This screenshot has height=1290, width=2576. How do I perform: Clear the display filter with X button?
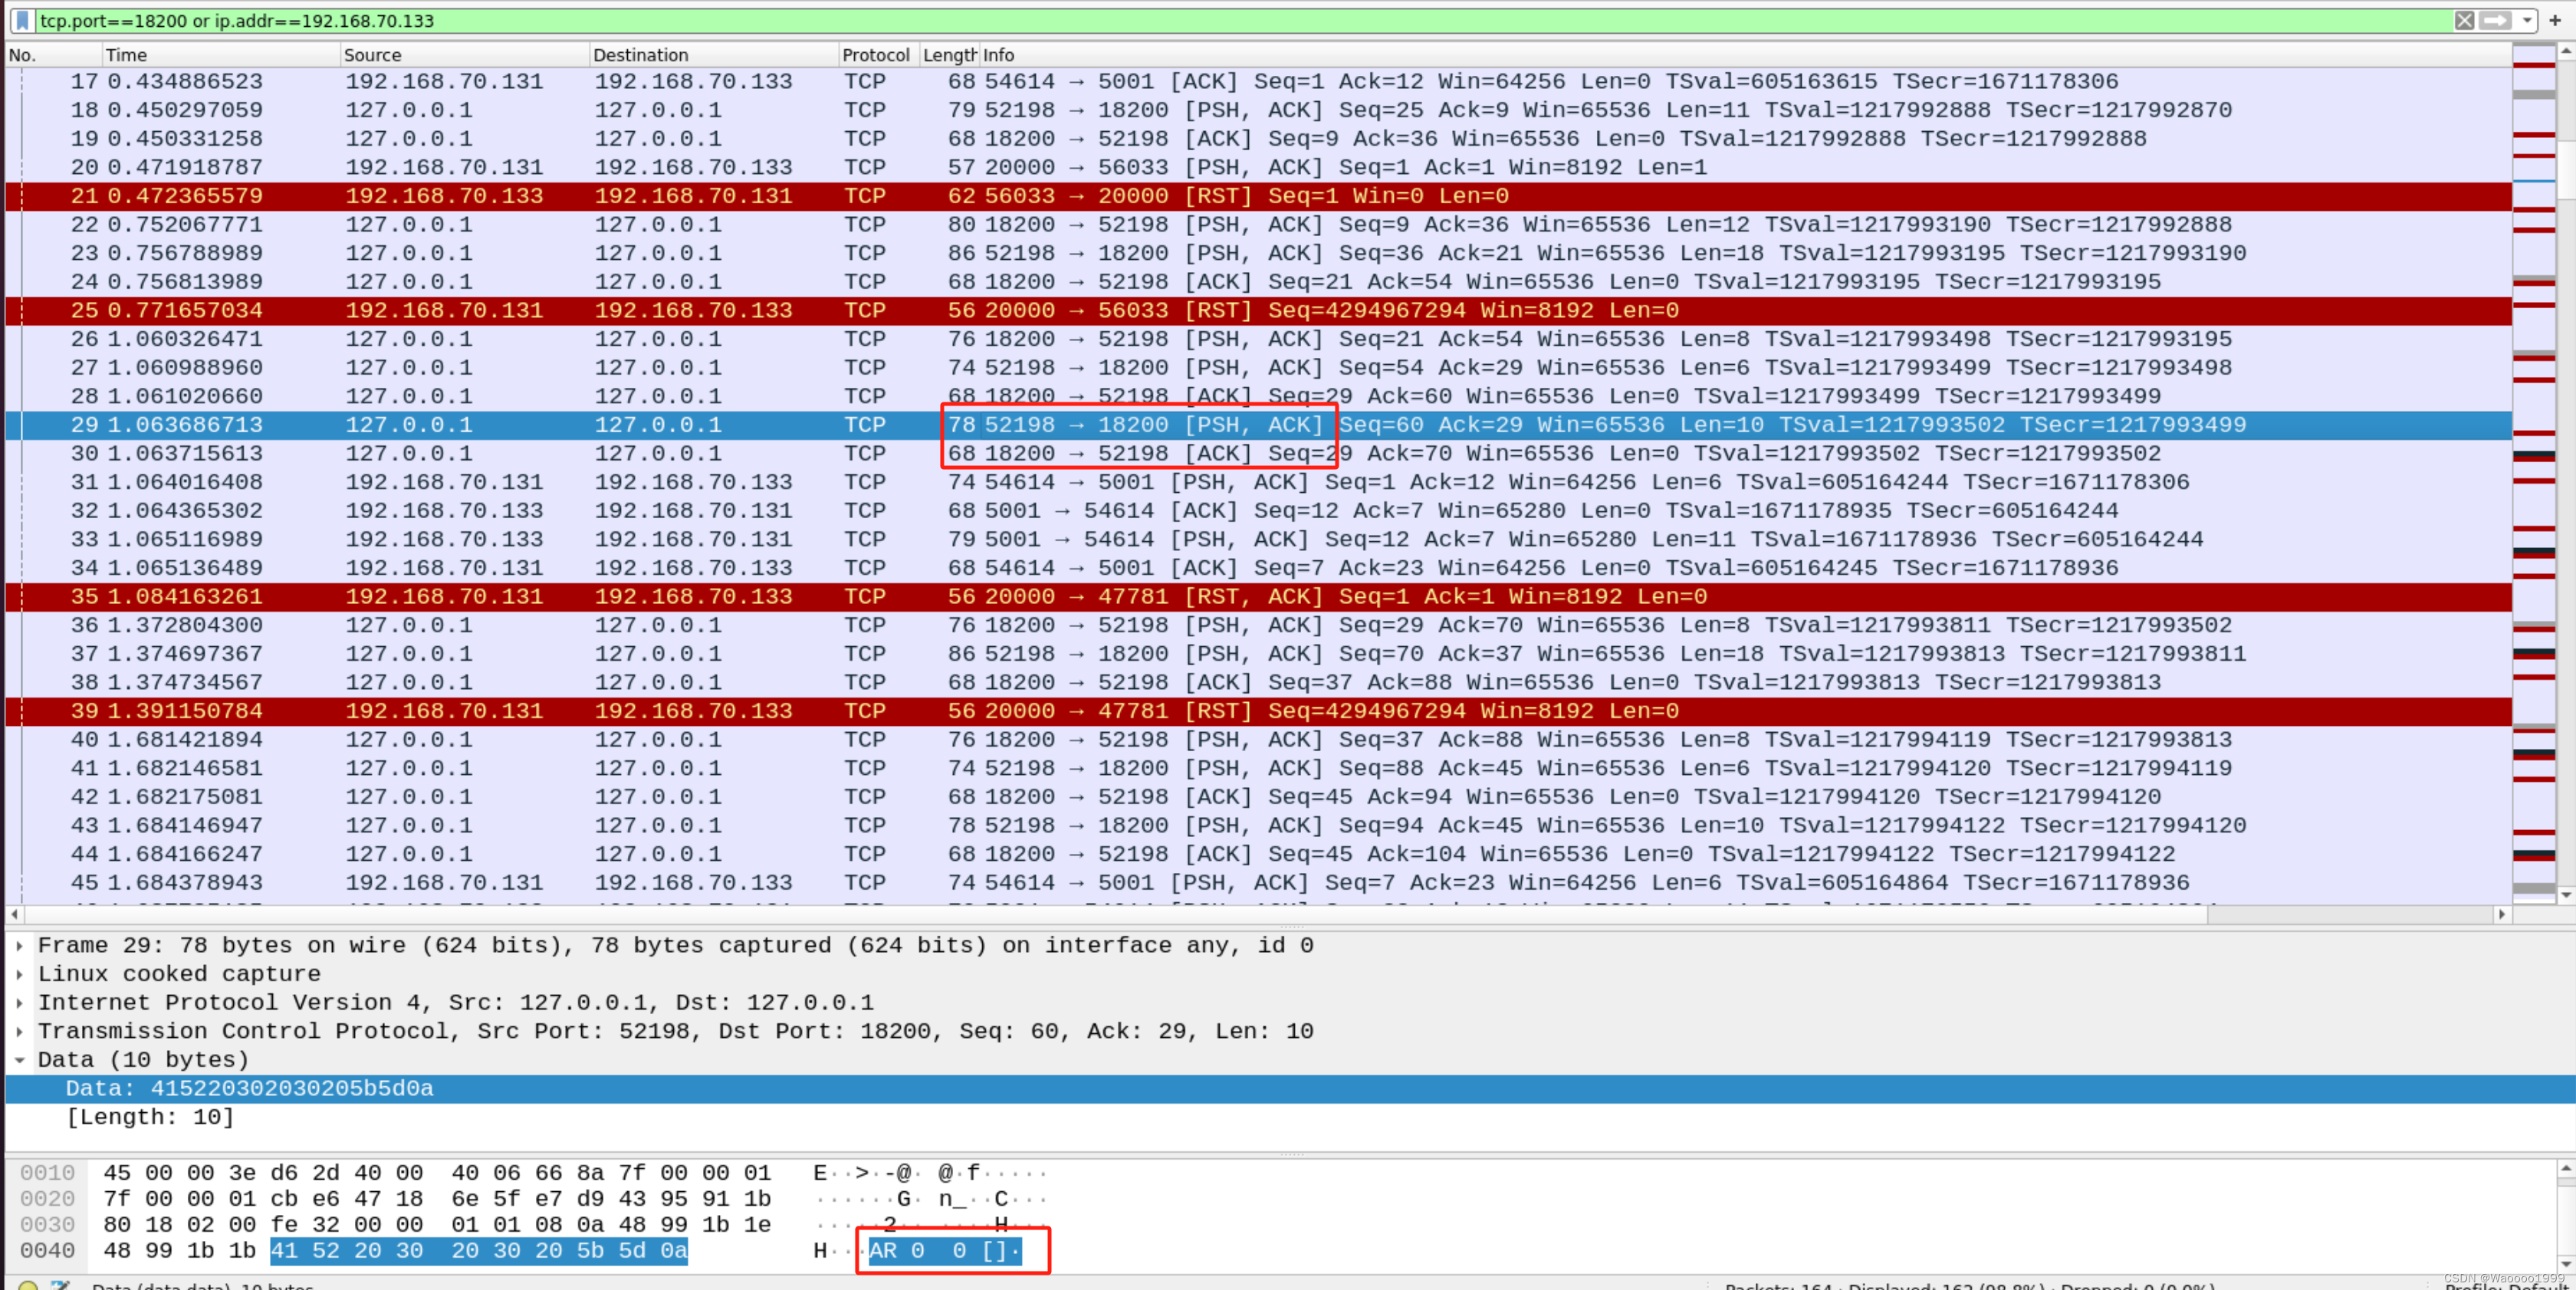(2464, 20)
